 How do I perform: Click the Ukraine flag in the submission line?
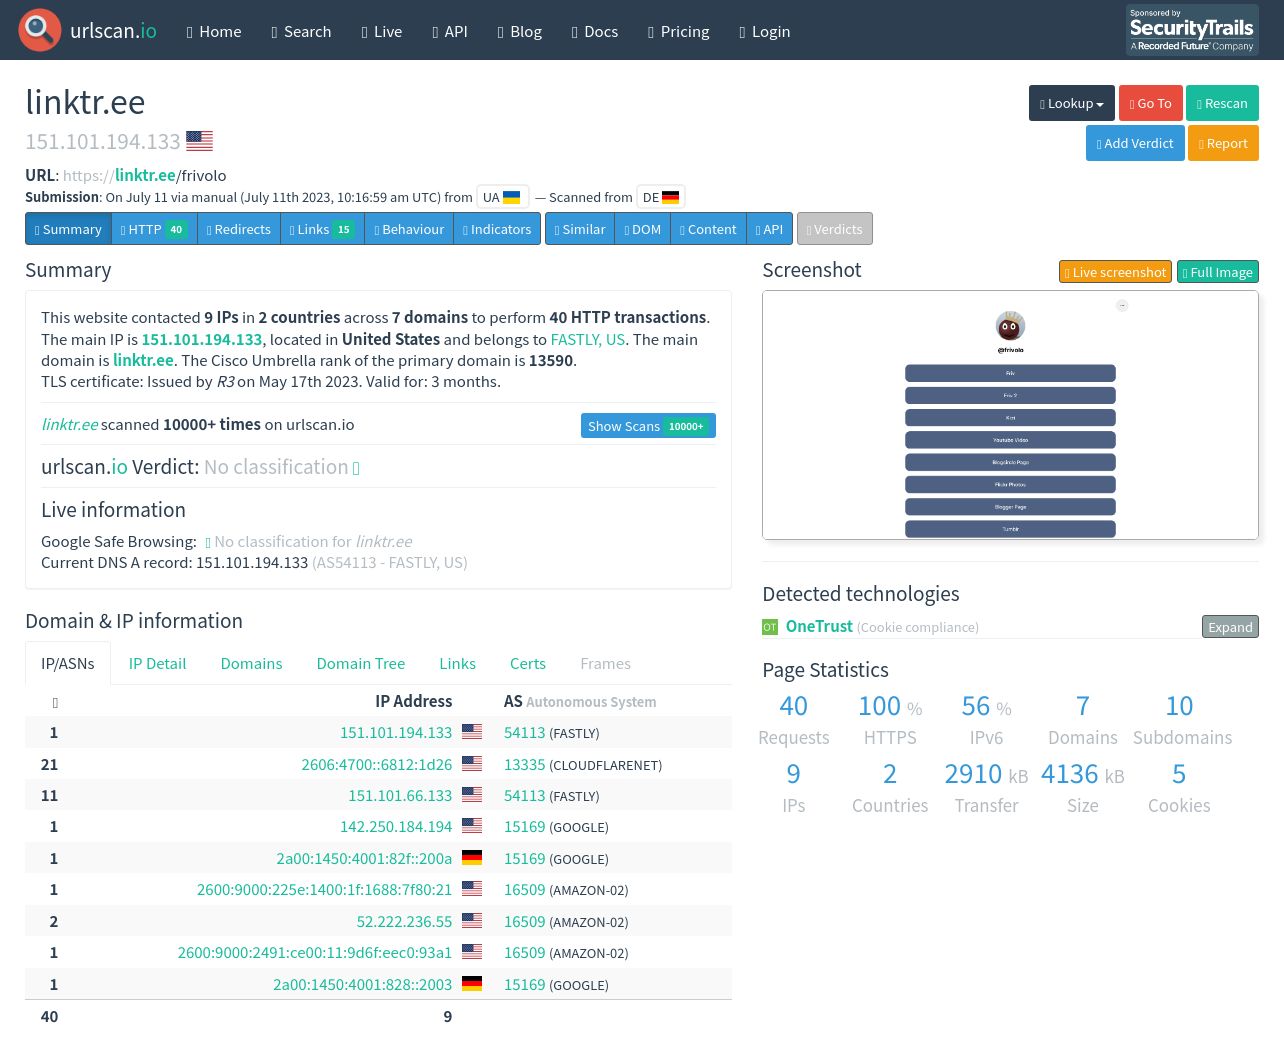tap(511, 197)
